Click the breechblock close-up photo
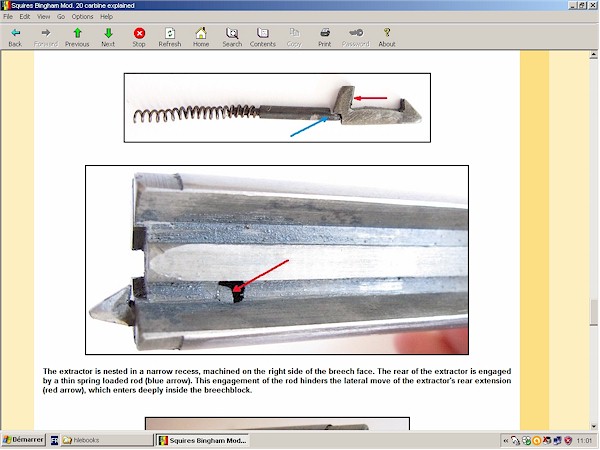The height and width of the screenshot is (450, 600). pos(277,260)
